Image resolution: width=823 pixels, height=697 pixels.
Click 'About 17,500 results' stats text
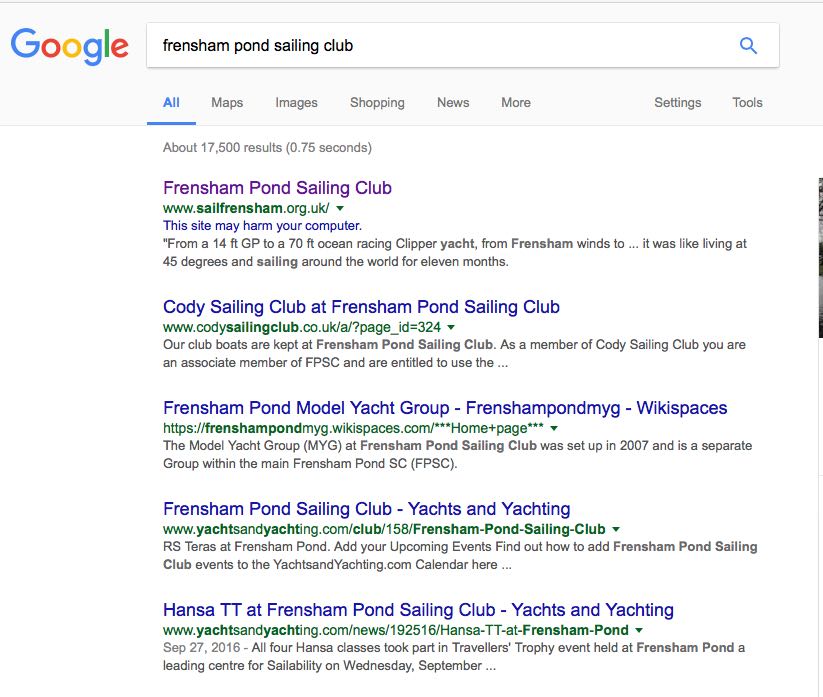pos(267,147)
